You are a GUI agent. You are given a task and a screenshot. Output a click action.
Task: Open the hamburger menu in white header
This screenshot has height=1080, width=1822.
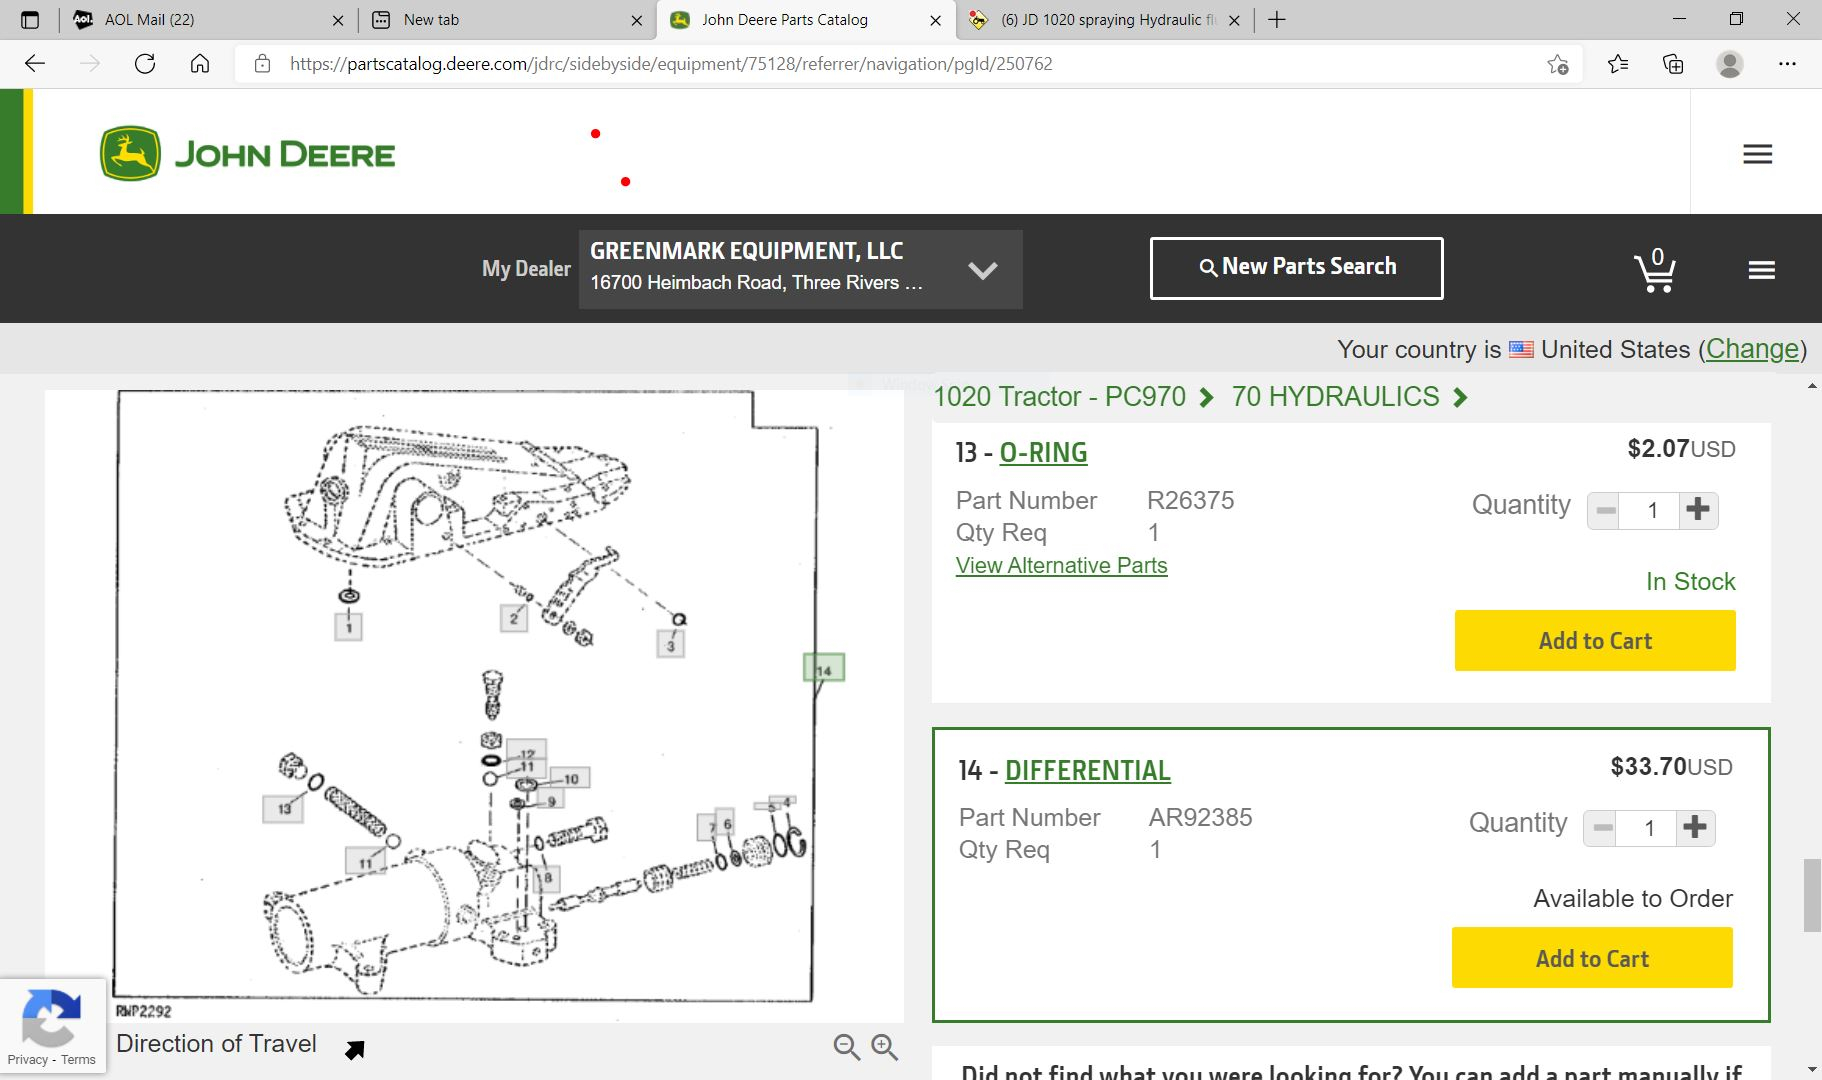(1757, 154)
